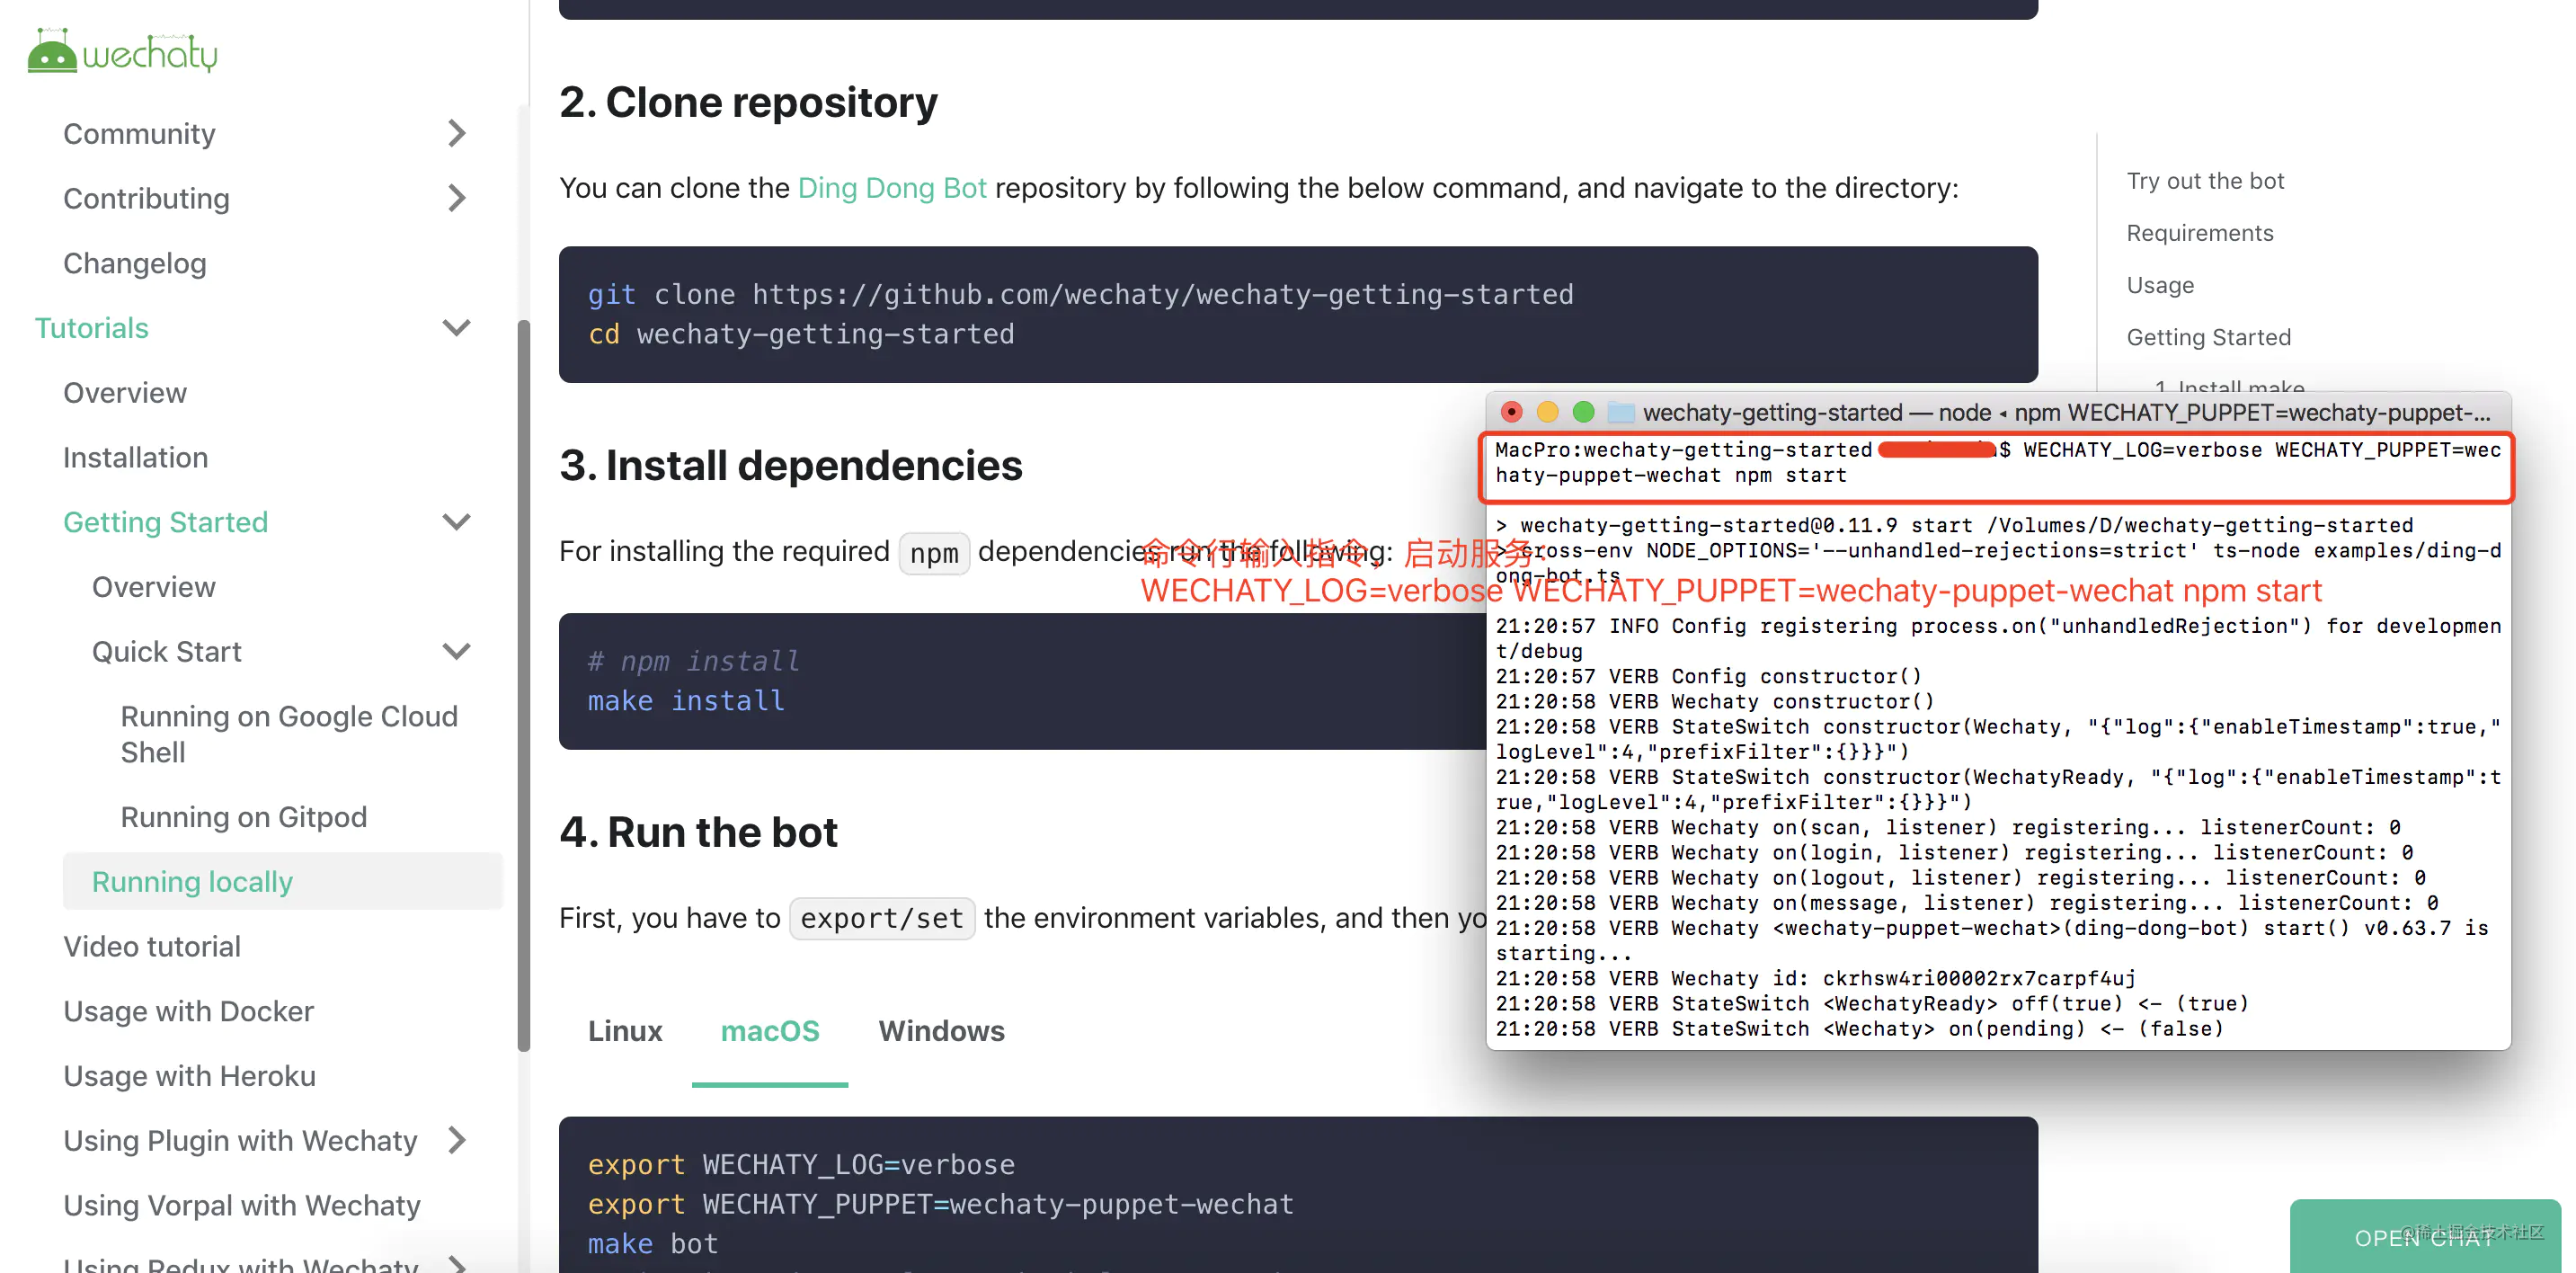2576x1273 pixels.
Task: Open Usage with Heroku page
Action: point(190,1076)
